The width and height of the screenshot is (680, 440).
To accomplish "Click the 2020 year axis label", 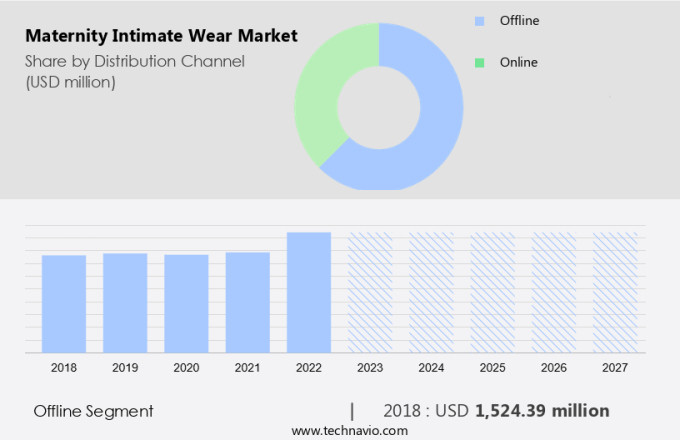I will (186, 368).
